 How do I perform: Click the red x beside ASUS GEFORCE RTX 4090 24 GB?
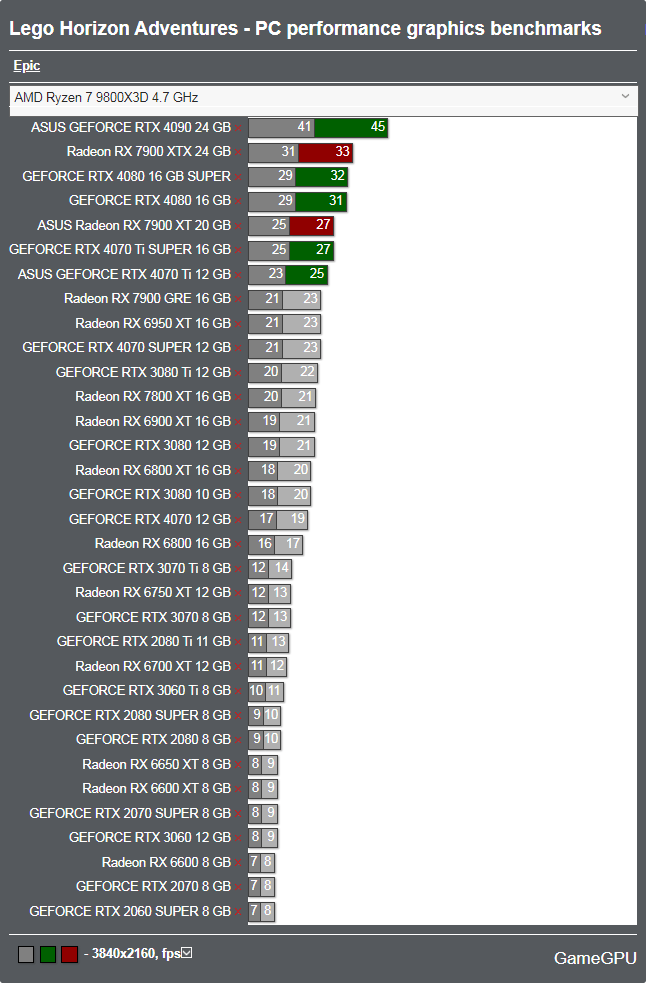238,129
